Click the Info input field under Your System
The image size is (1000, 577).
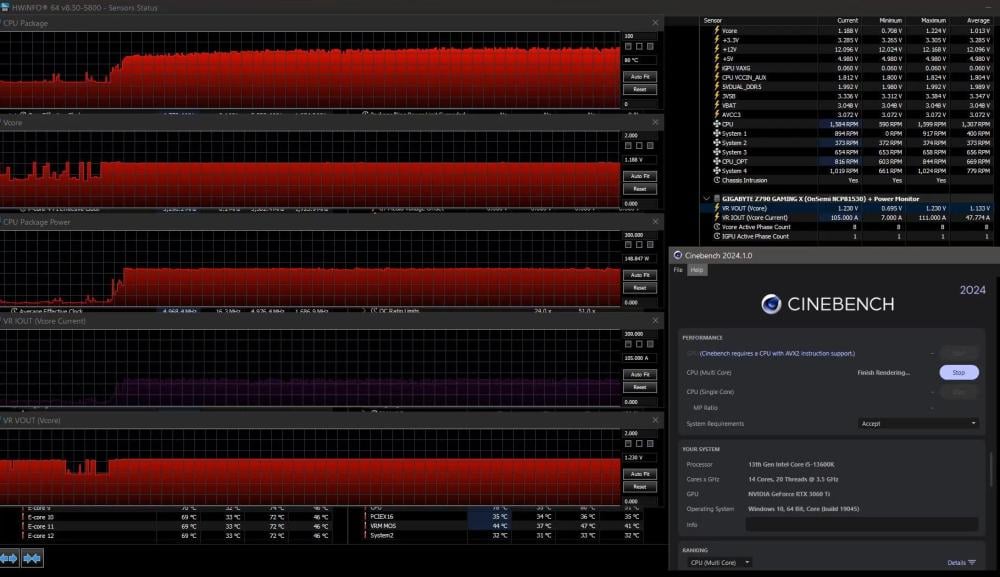pyautogui.click(x=860, y=523)
